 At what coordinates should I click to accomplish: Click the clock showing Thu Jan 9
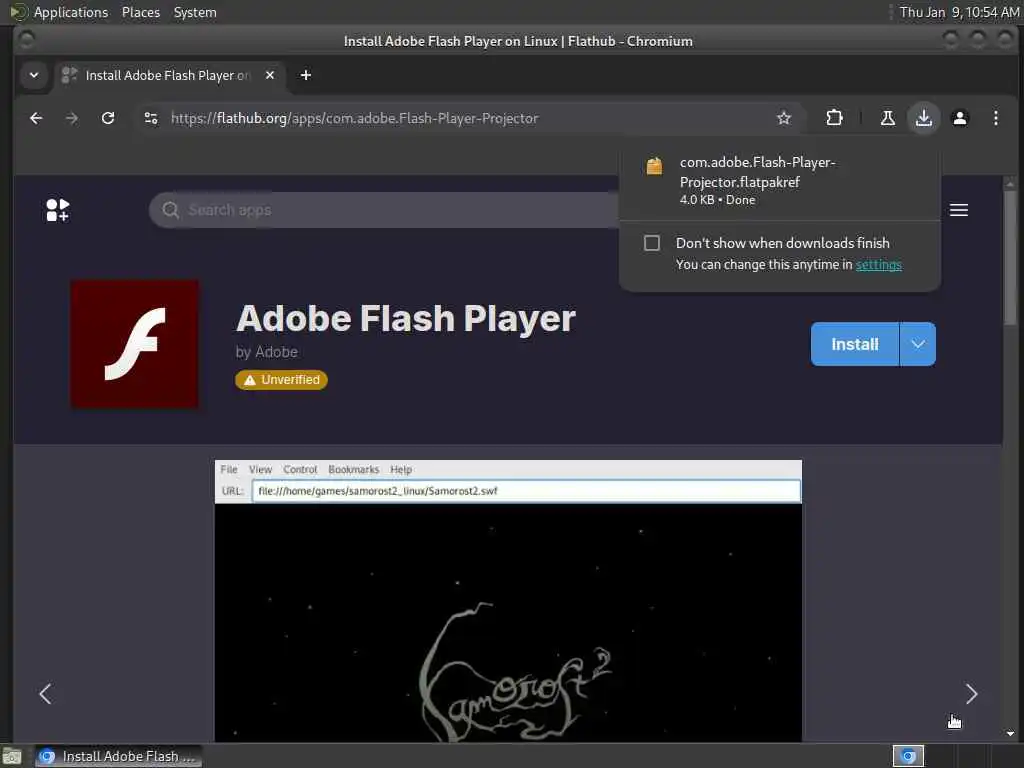coord(959,12)
